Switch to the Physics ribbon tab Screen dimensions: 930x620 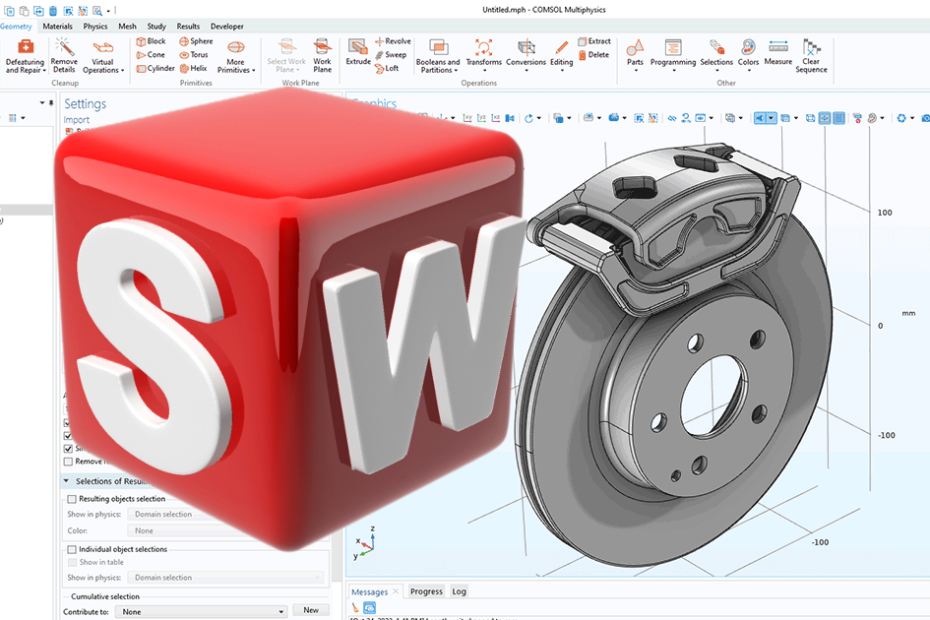pos(95,26)
